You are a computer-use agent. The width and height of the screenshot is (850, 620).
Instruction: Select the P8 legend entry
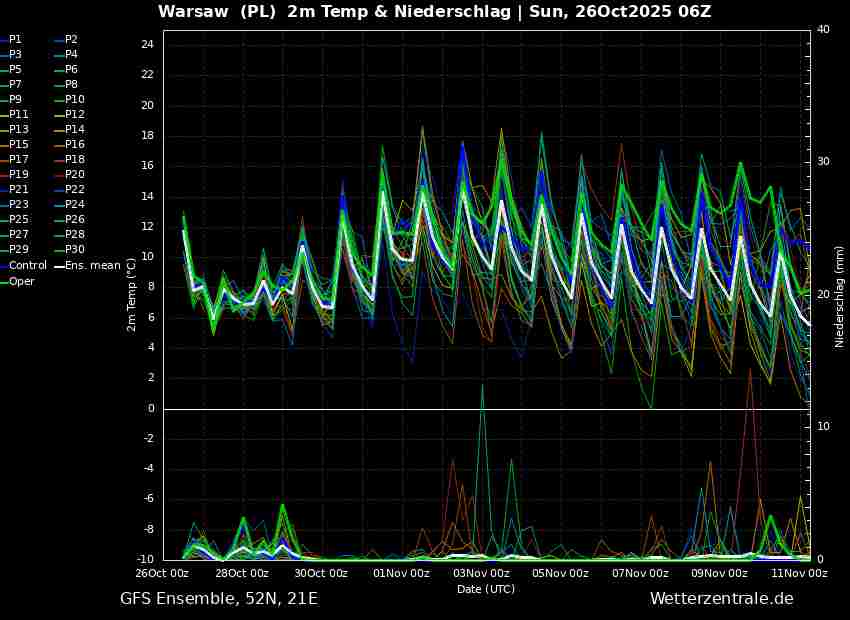coord(66,85)
